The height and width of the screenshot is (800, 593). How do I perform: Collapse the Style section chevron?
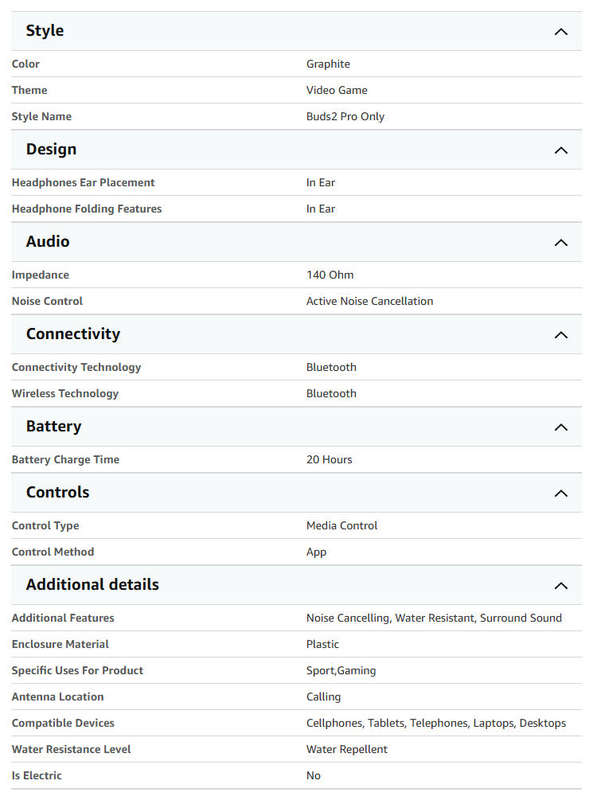click(561, 32)
